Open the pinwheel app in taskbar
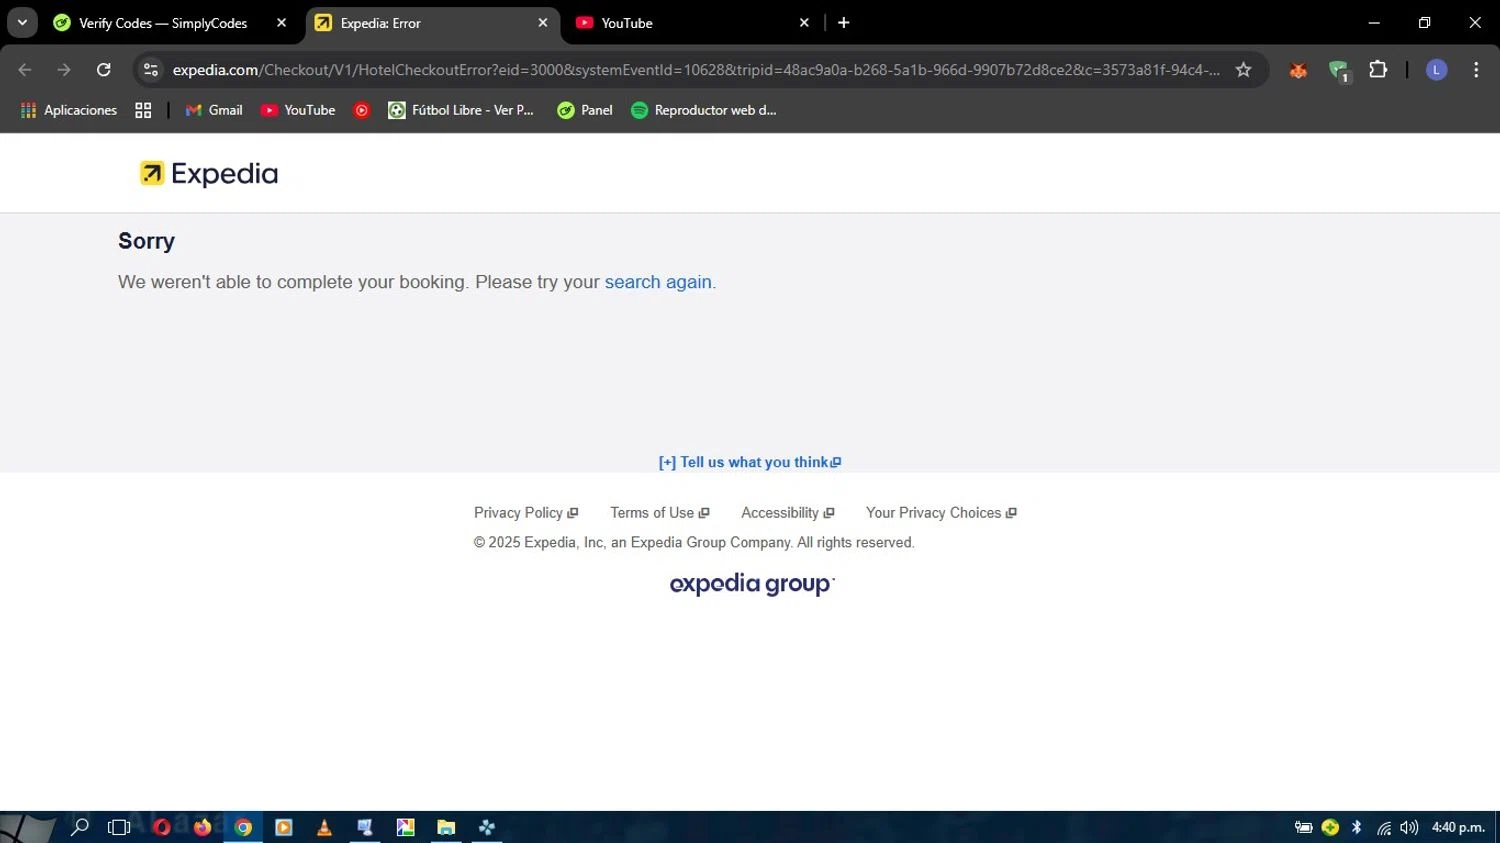1500x843 pixels. (x=487, y=827)
